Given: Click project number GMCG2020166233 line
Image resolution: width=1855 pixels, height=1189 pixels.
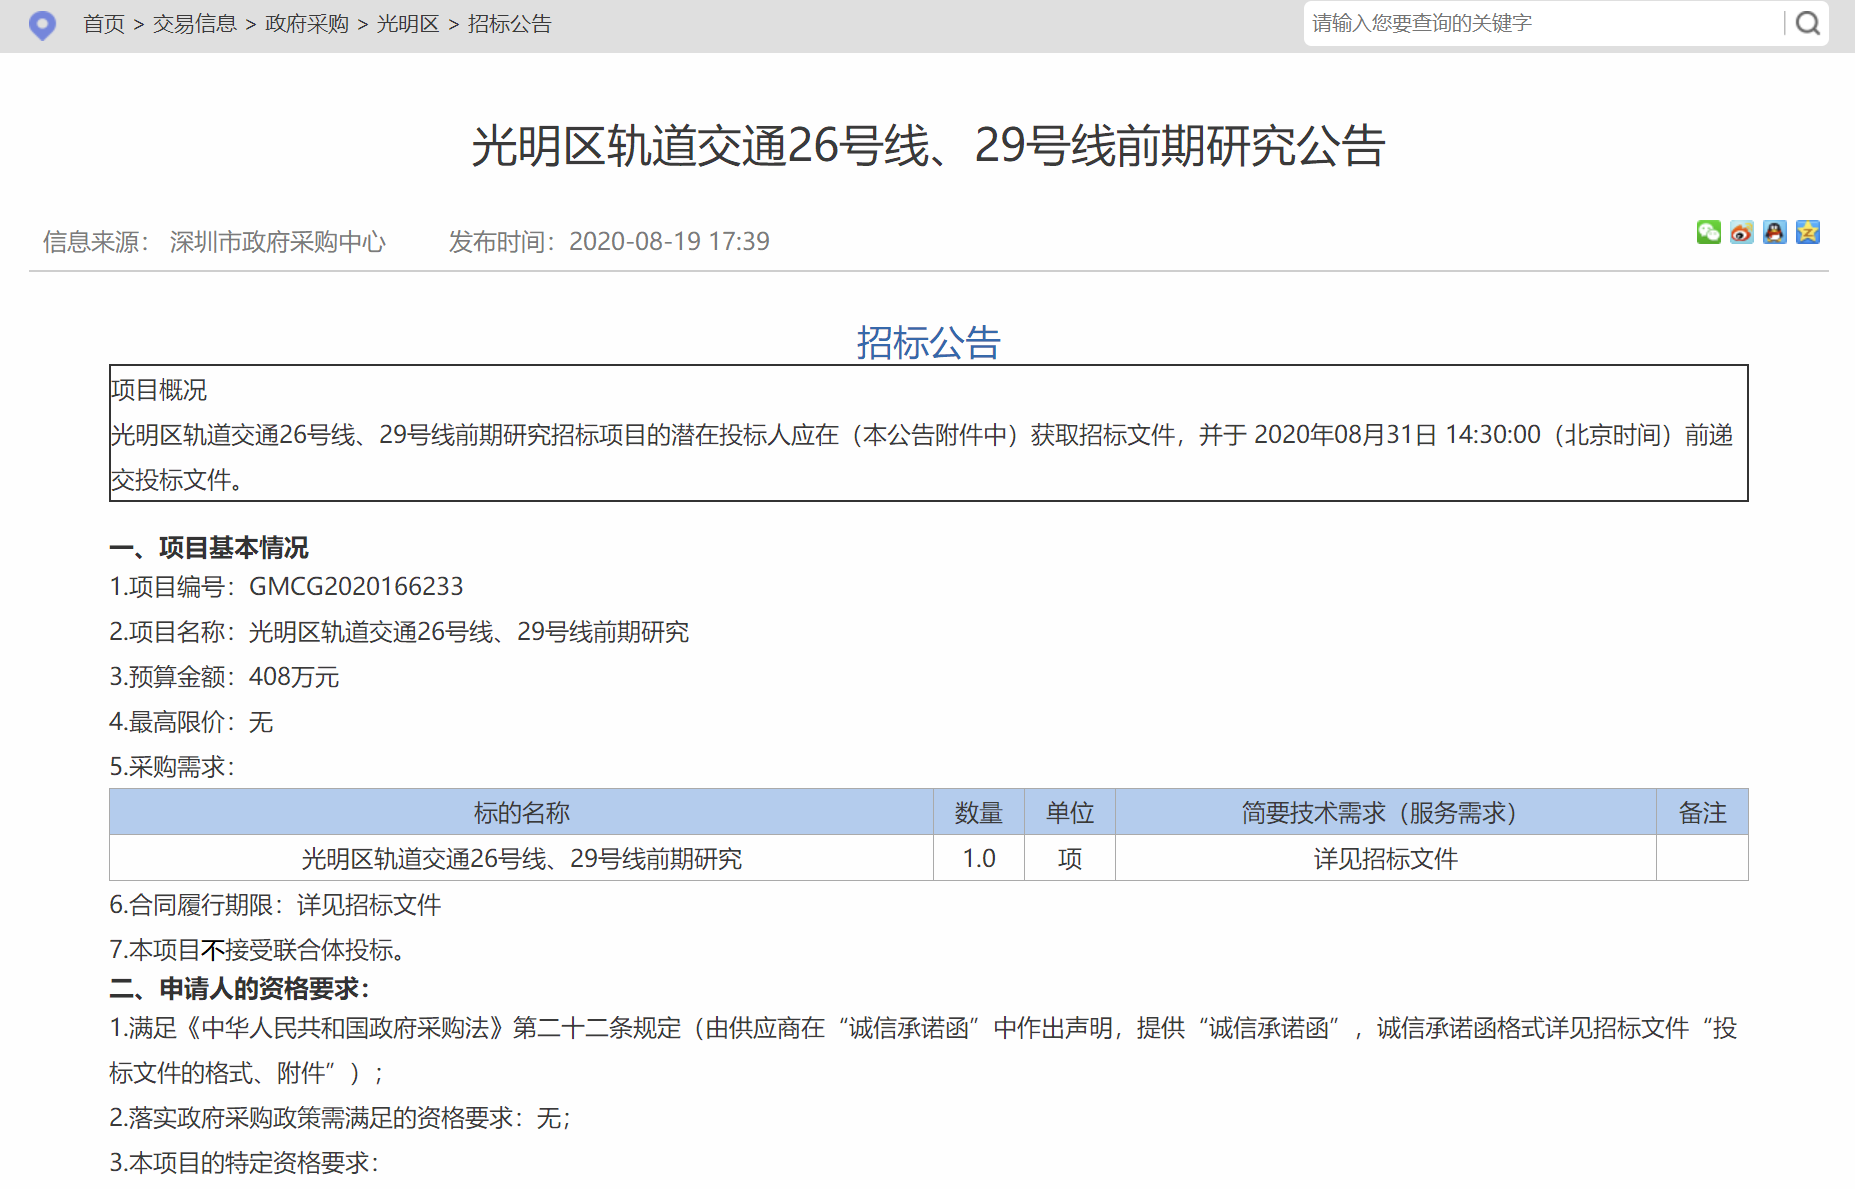Looking at the screenshot, I should coord(286,587).
